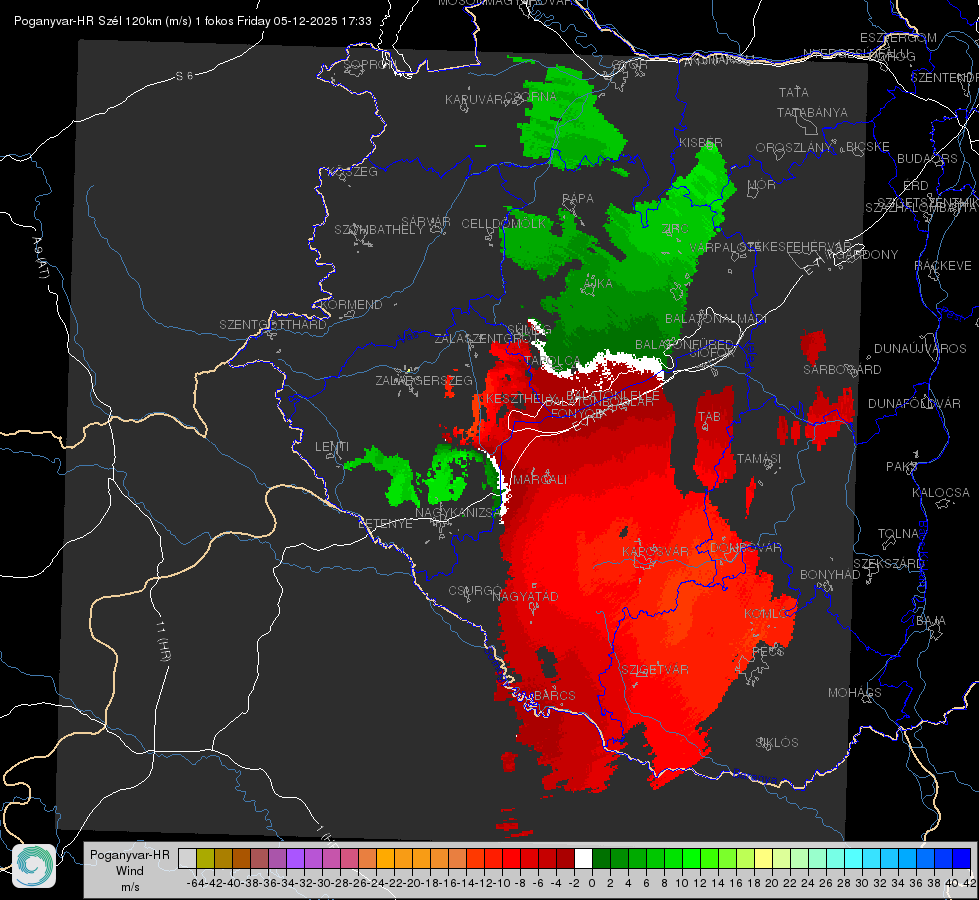Click the KISBER city label
Image resolution: width=979 pixels, height=900 pixels.
(x=701, y=142)
